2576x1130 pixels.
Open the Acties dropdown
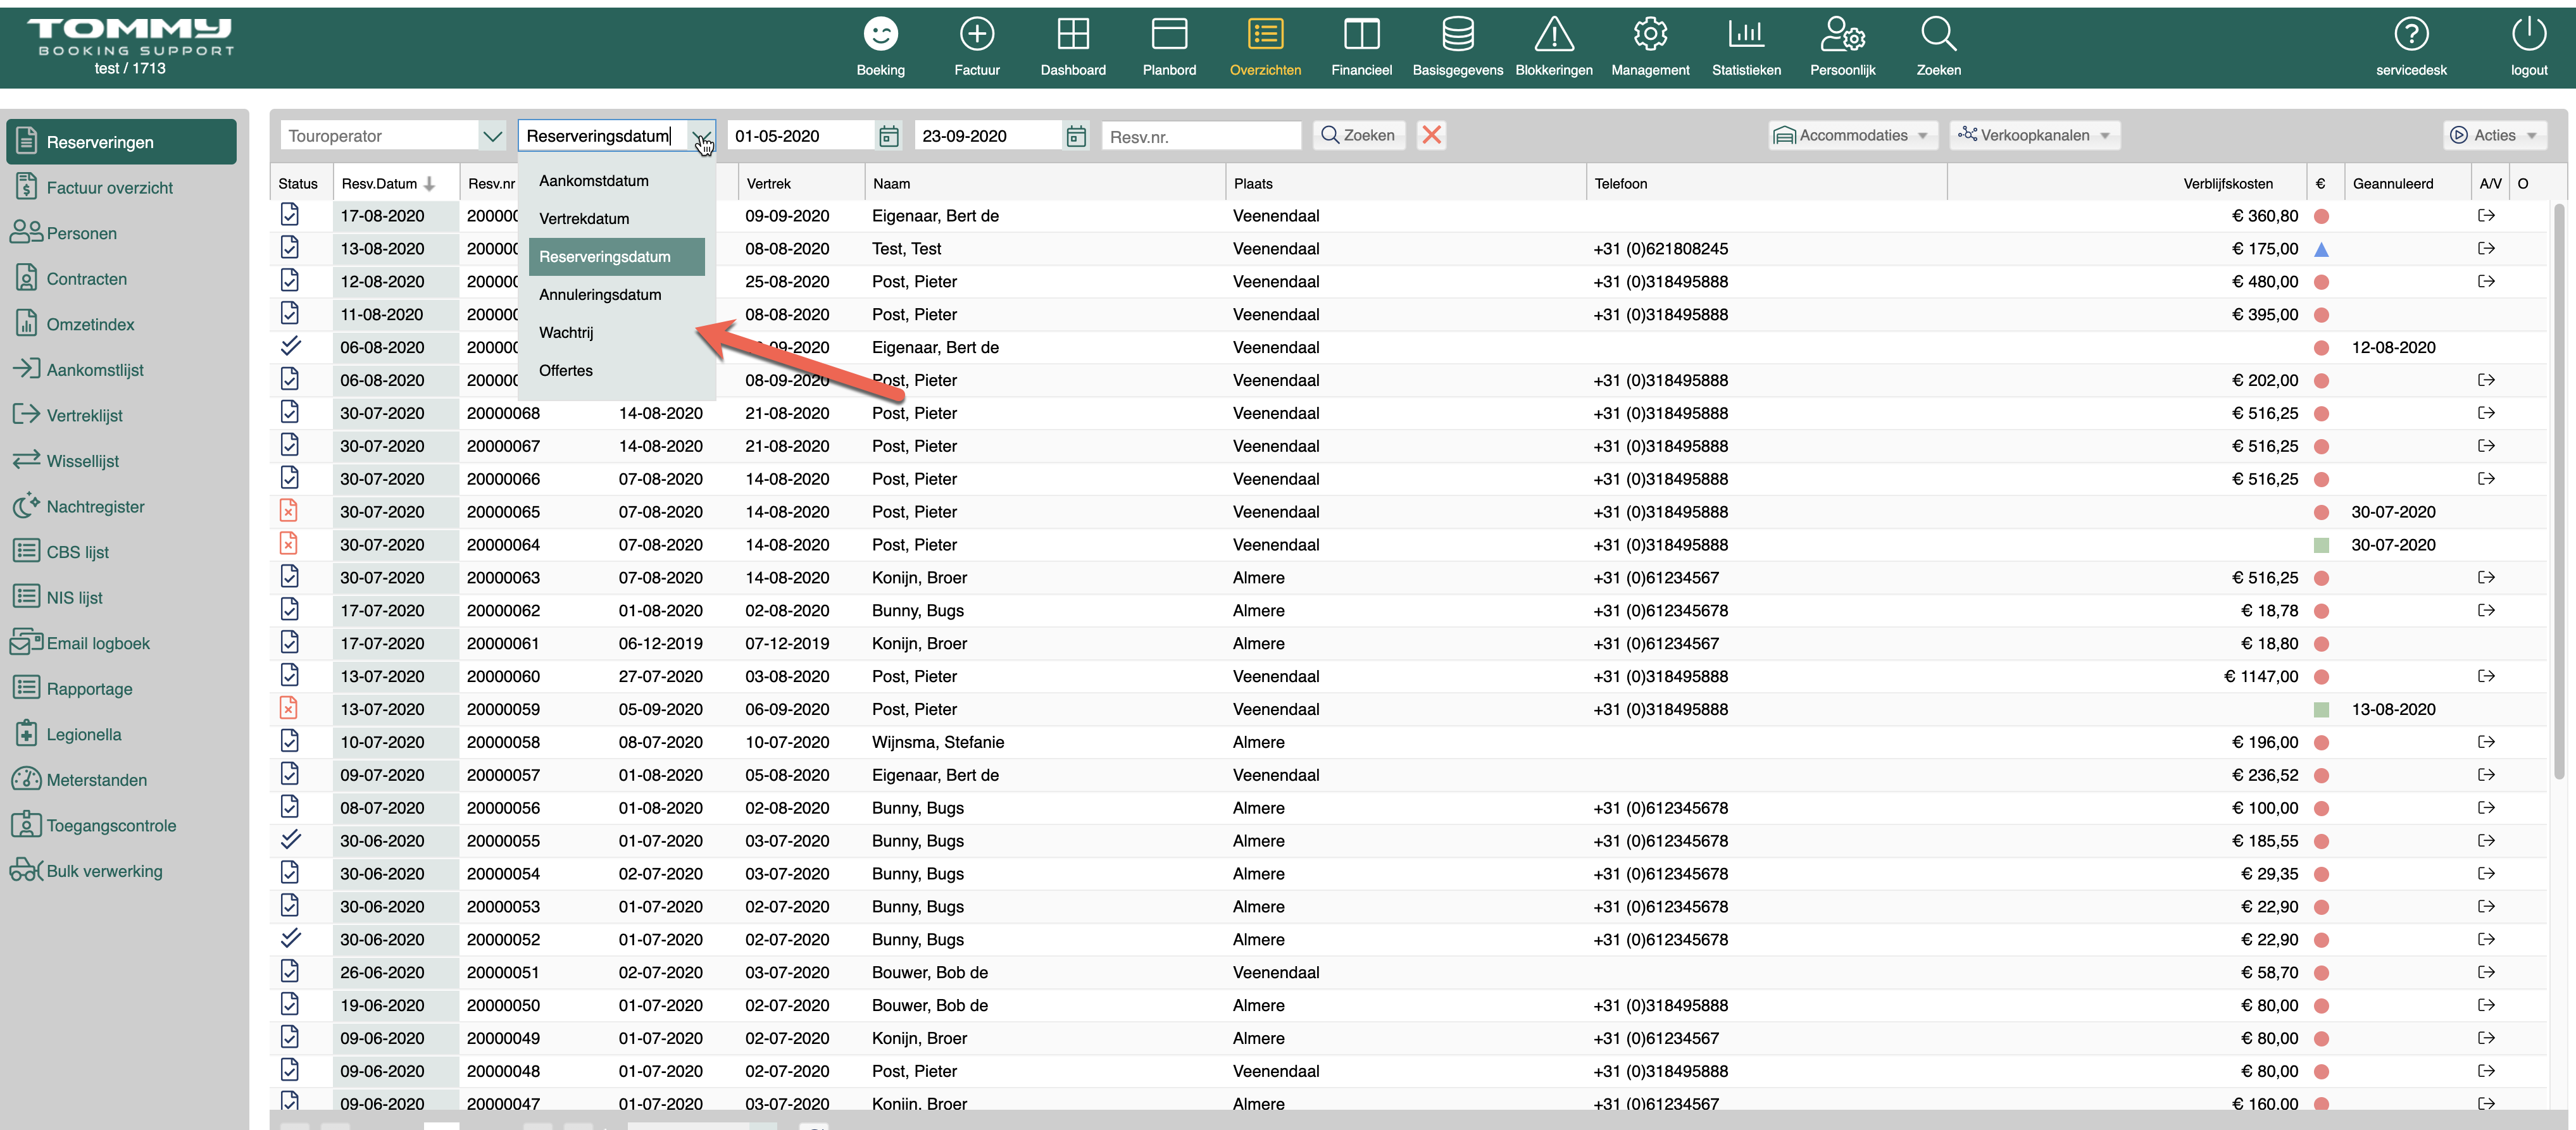click(x=2494, y=135)
